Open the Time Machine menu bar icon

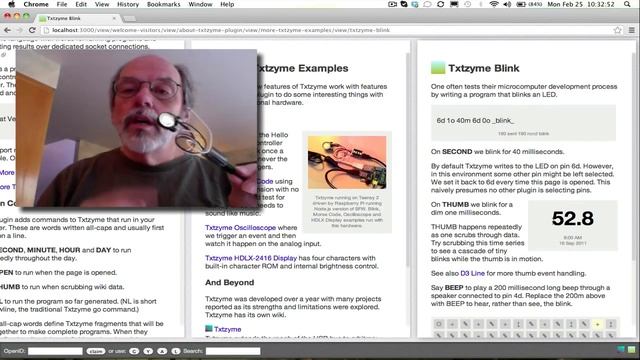click(467, 4)
